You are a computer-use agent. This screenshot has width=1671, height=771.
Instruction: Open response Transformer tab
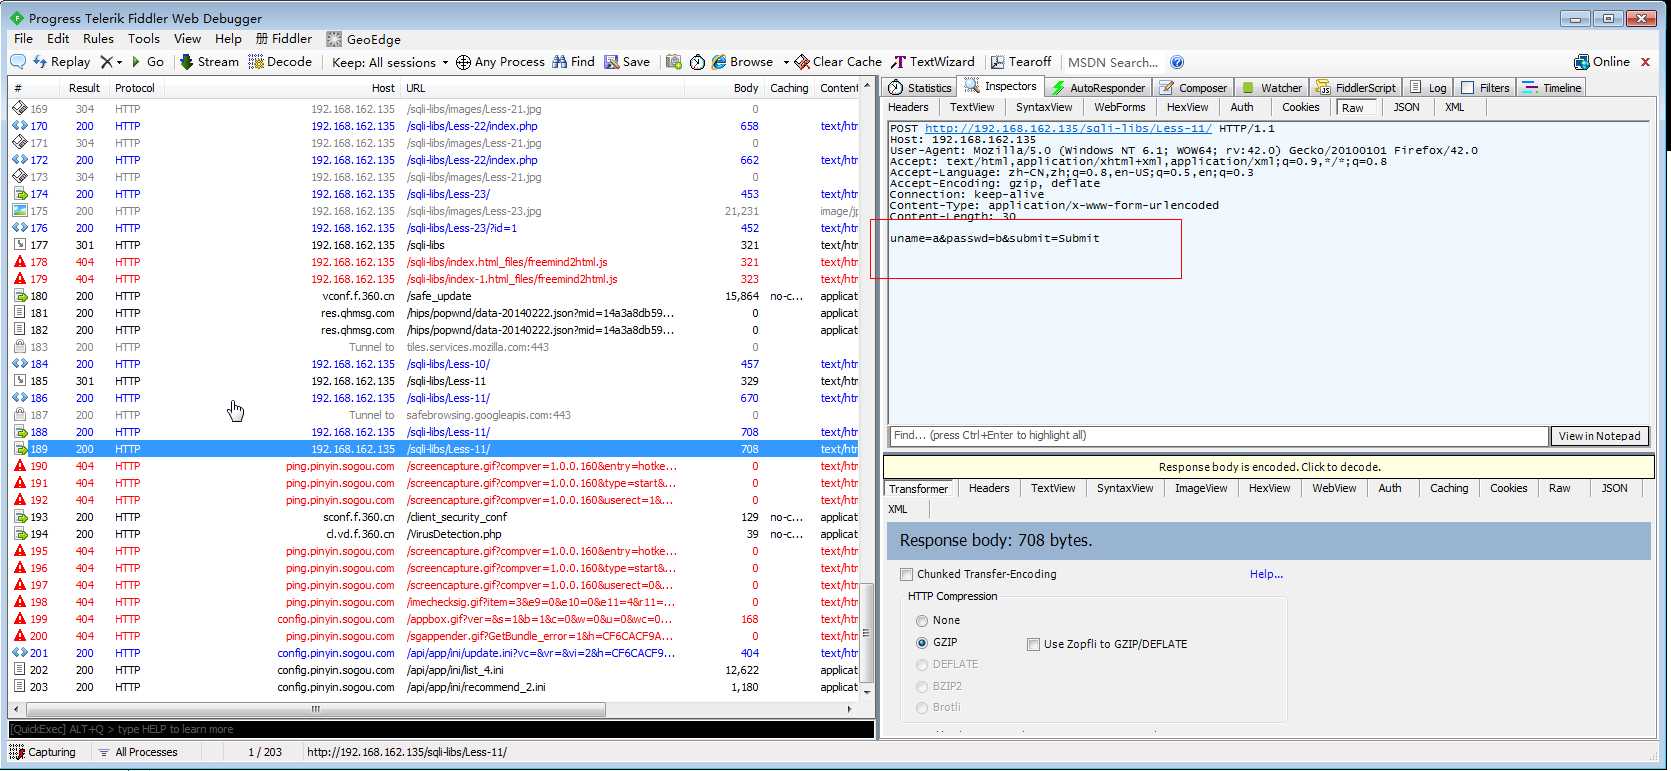918,489
